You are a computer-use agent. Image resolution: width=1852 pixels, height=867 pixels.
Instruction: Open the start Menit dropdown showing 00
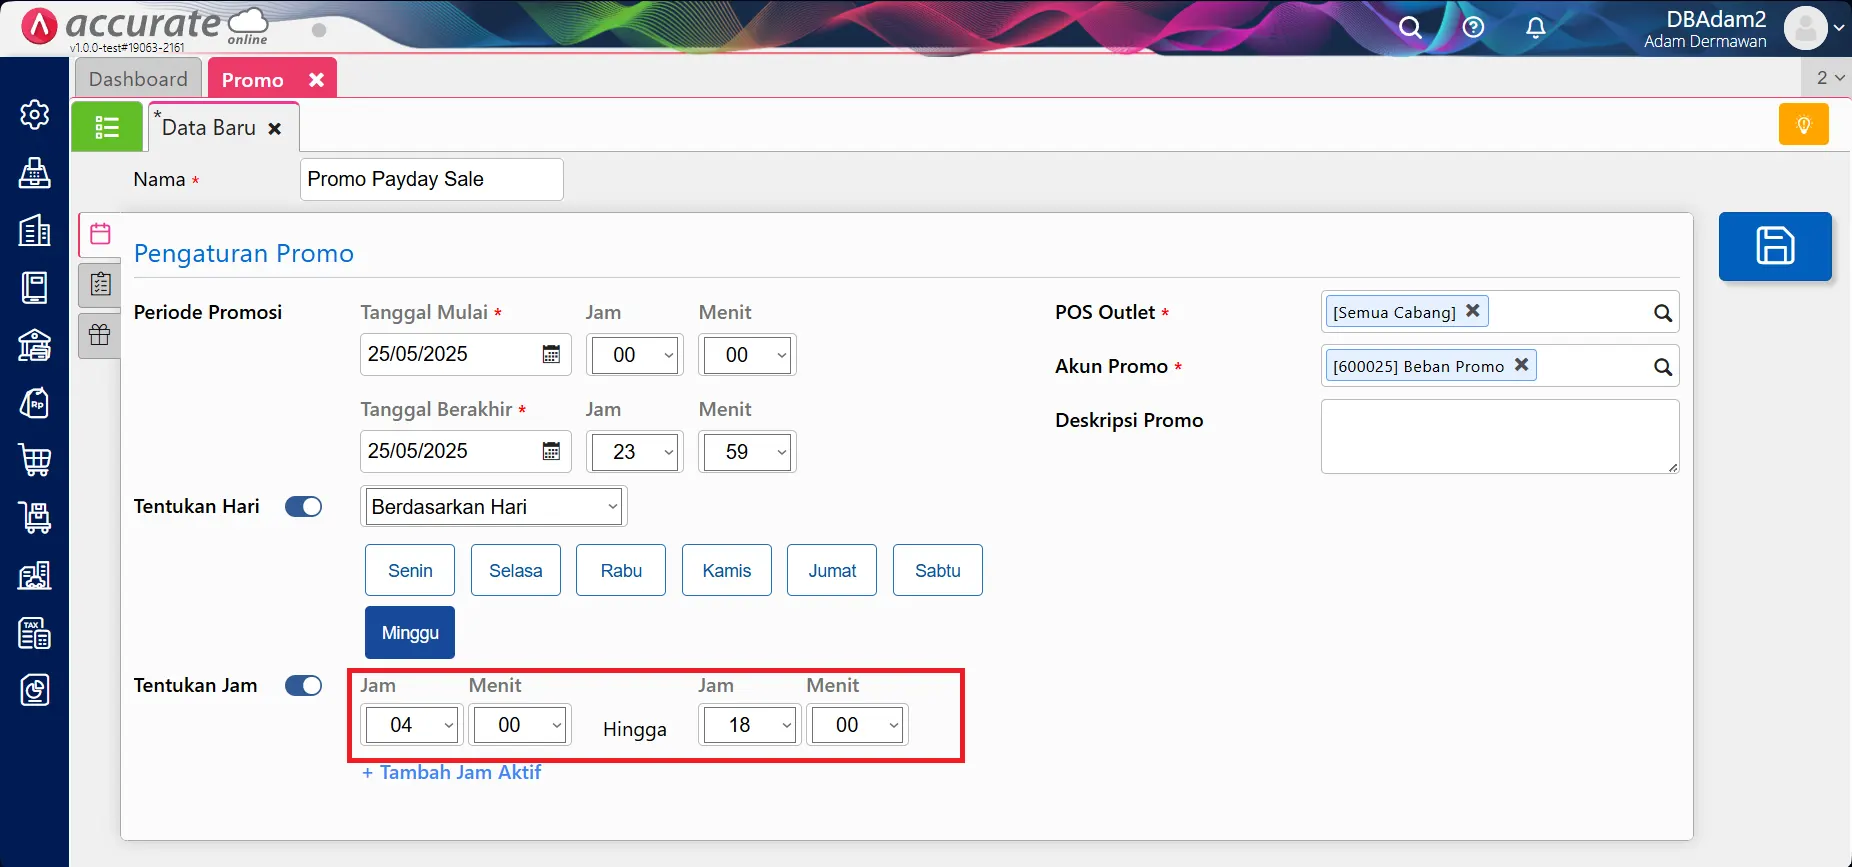[747, 355]
